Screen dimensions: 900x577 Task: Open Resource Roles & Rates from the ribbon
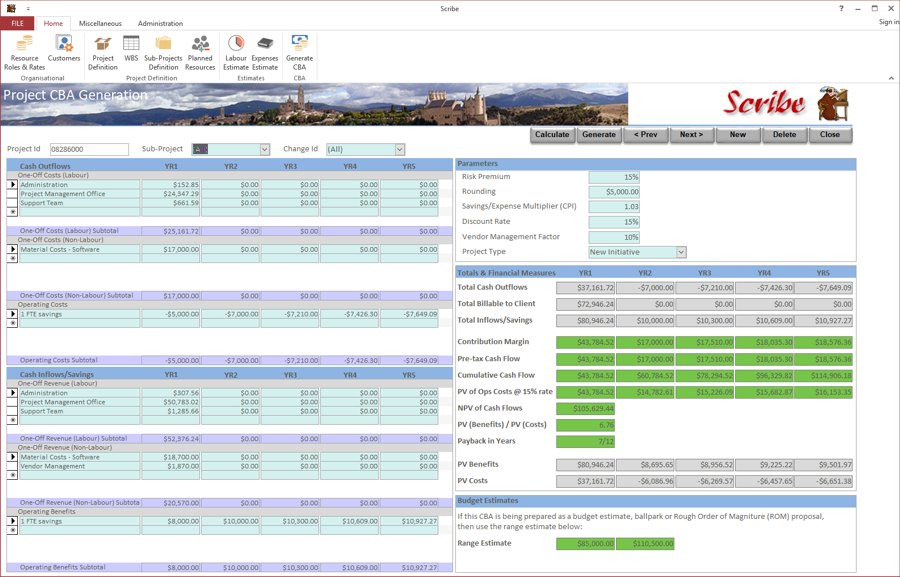tap(24, 53)
